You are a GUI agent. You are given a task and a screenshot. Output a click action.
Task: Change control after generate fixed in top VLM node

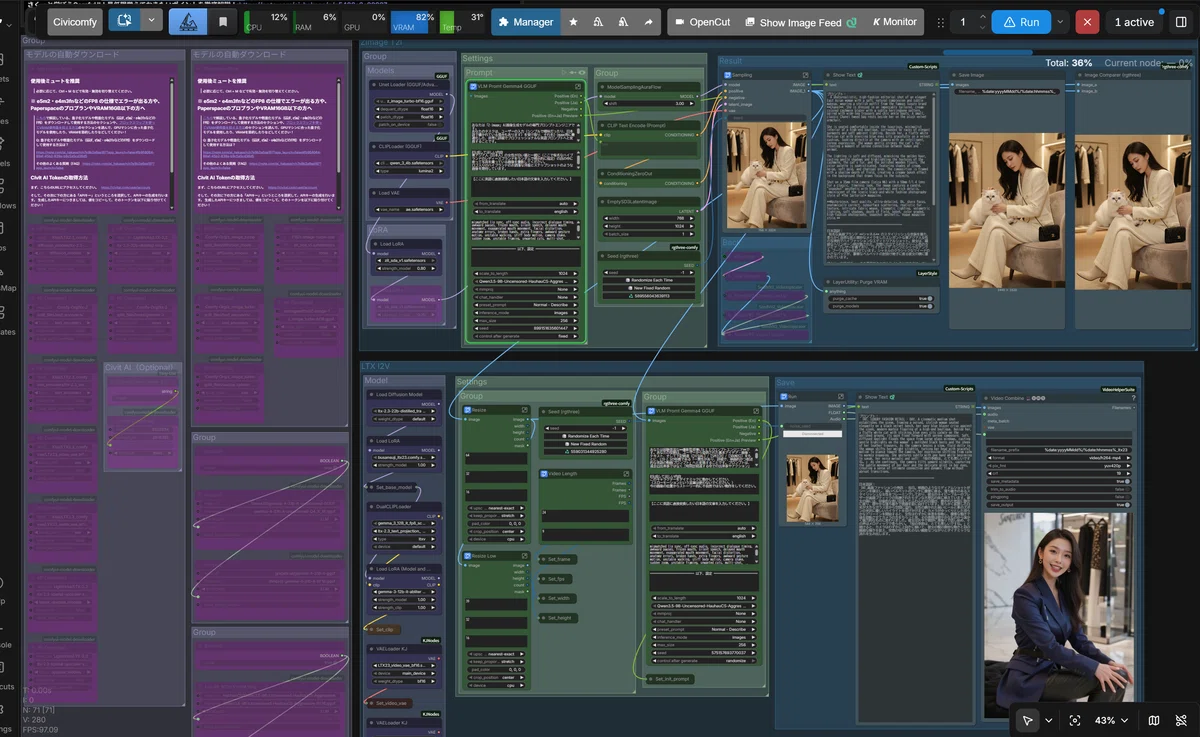pyautogui.click(x=525, y=336)
